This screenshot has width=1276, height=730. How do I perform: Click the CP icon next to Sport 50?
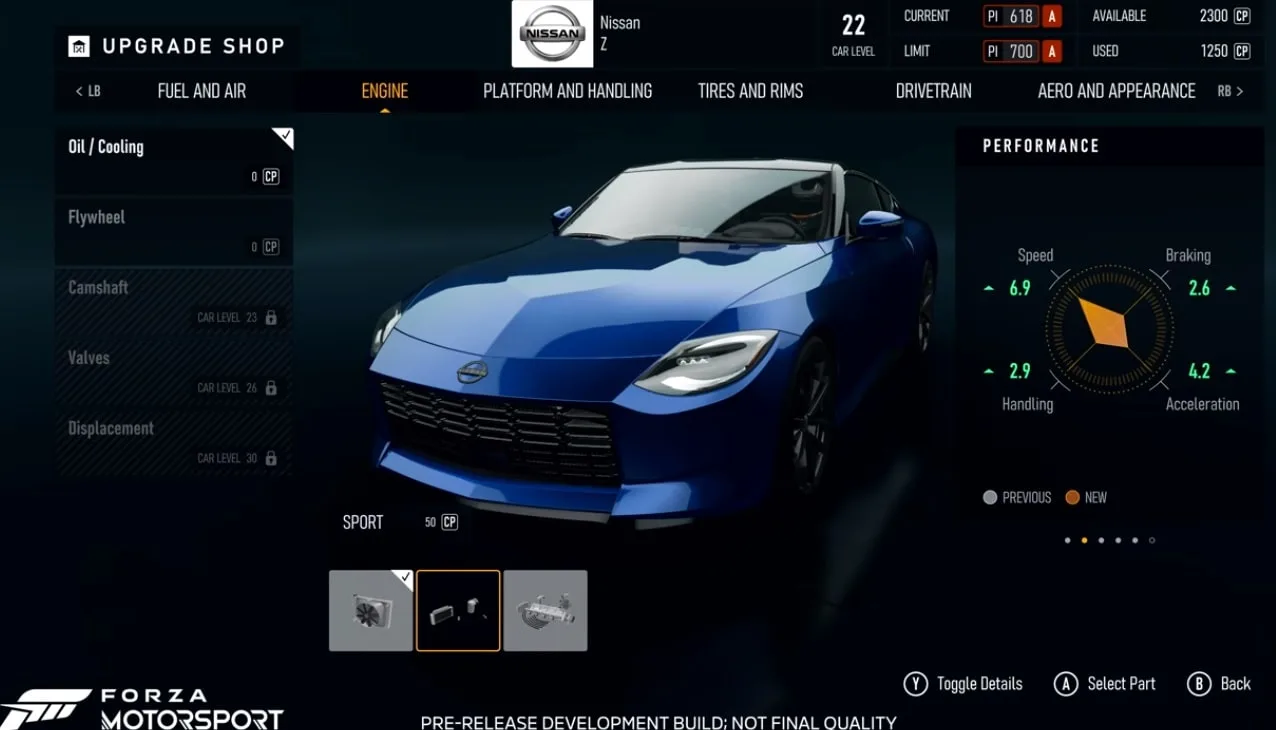(450, 522)
